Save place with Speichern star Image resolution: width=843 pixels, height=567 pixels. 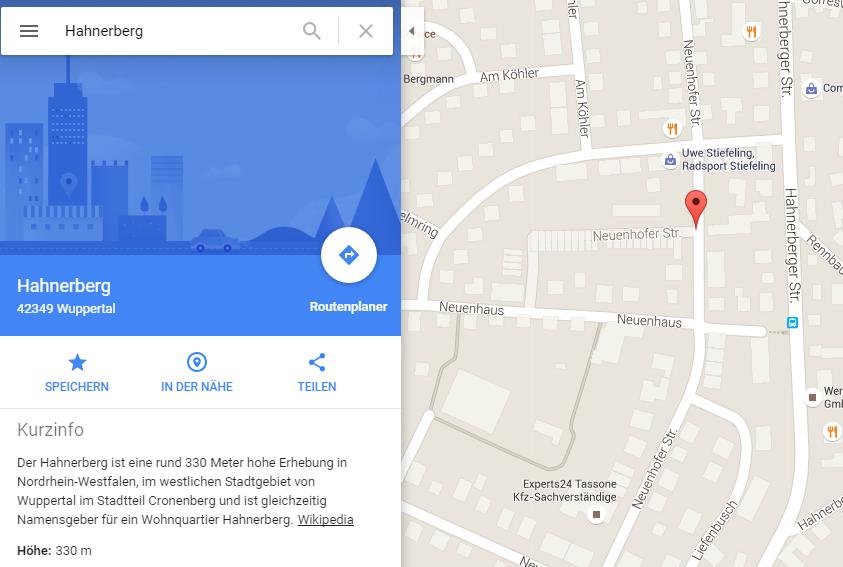point(77,372)
